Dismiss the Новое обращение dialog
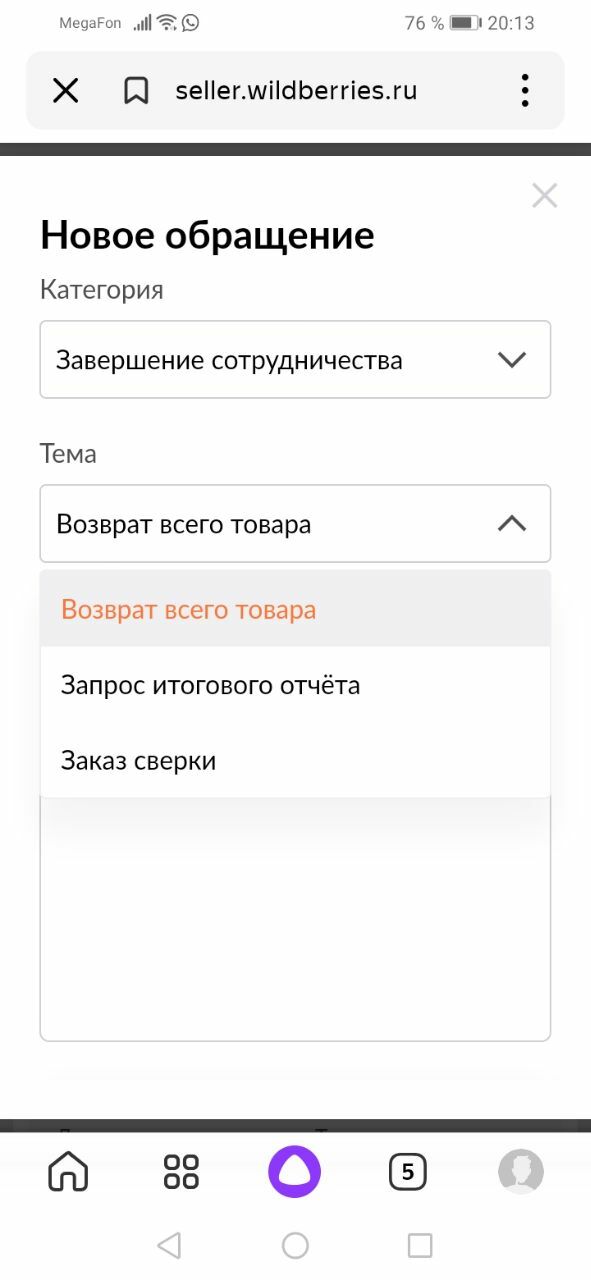The width and height of the screenshot is (591, 1280). 545,195
